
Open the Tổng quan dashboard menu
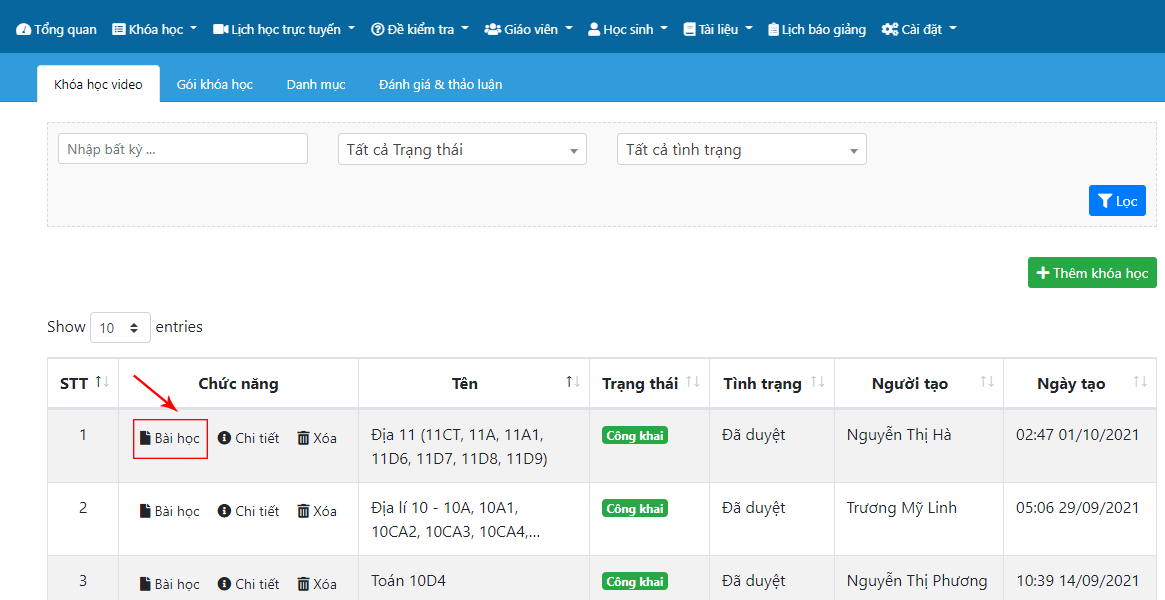pos(56,30)
